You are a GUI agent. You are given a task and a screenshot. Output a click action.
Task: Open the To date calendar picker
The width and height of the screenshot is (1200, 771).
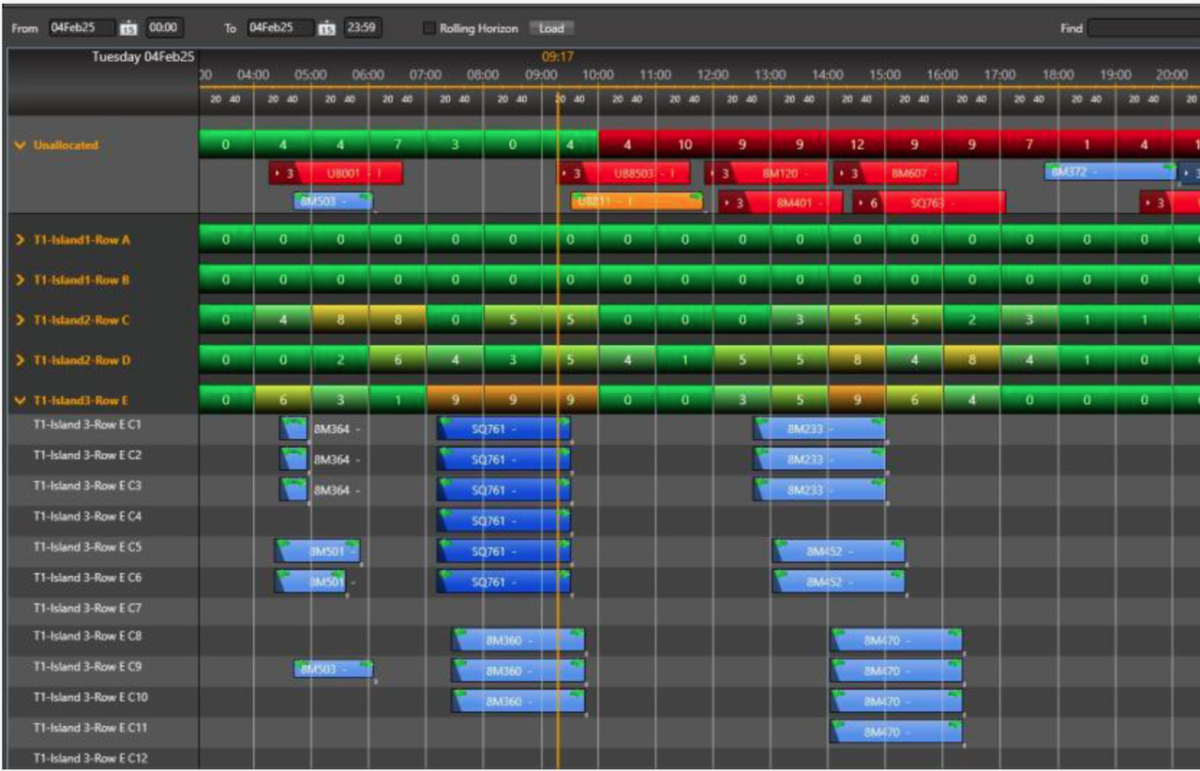point(327,28)
